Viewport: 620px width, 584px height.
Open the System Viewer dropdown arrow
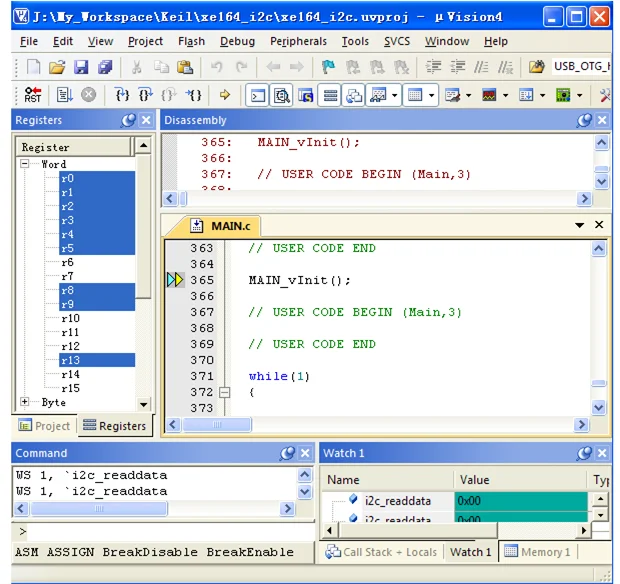[579, 95]
